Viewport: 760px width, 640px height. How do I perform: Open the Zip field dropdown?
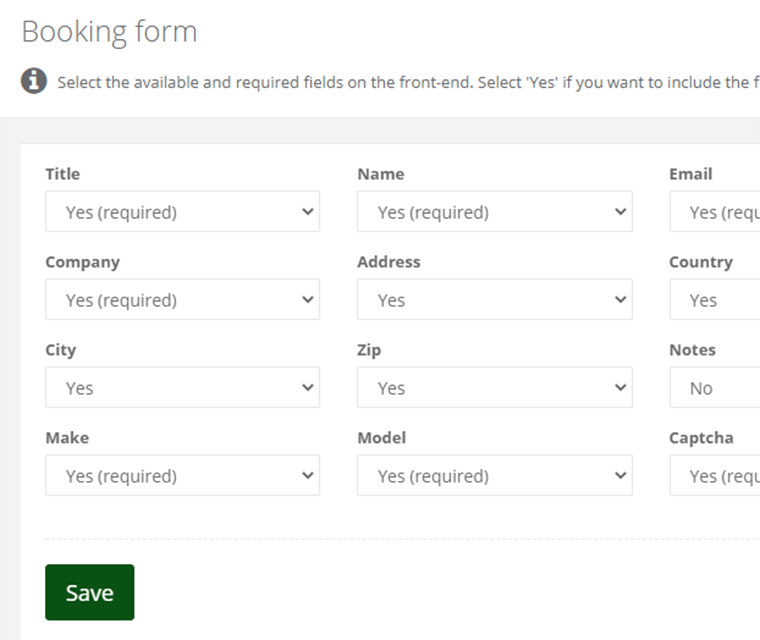click(494, 387)
